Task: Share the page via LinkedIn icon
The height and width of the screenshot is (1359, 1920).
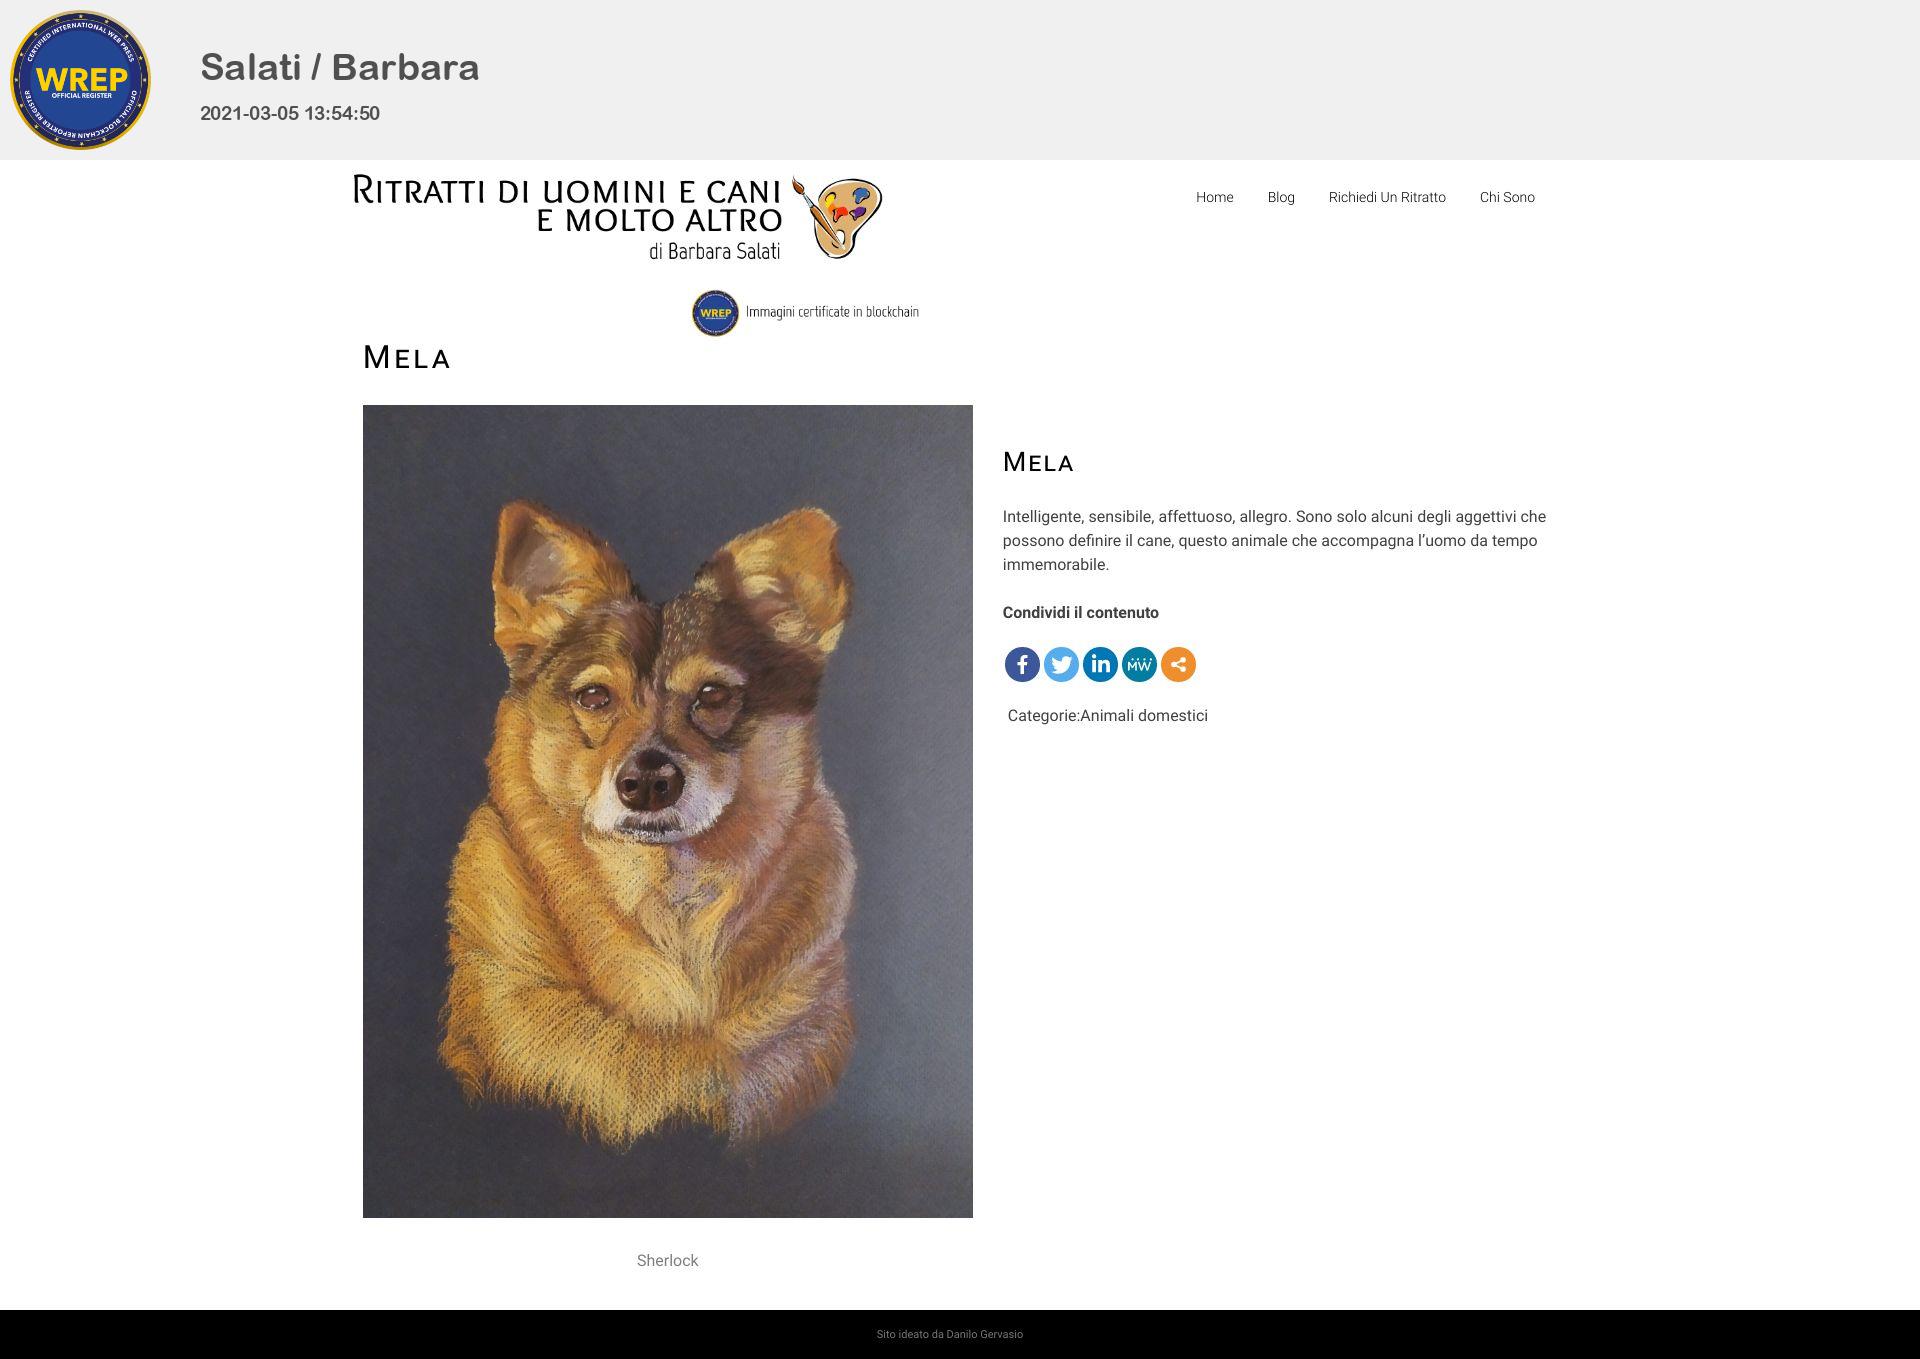Action: pos(1100,664)
